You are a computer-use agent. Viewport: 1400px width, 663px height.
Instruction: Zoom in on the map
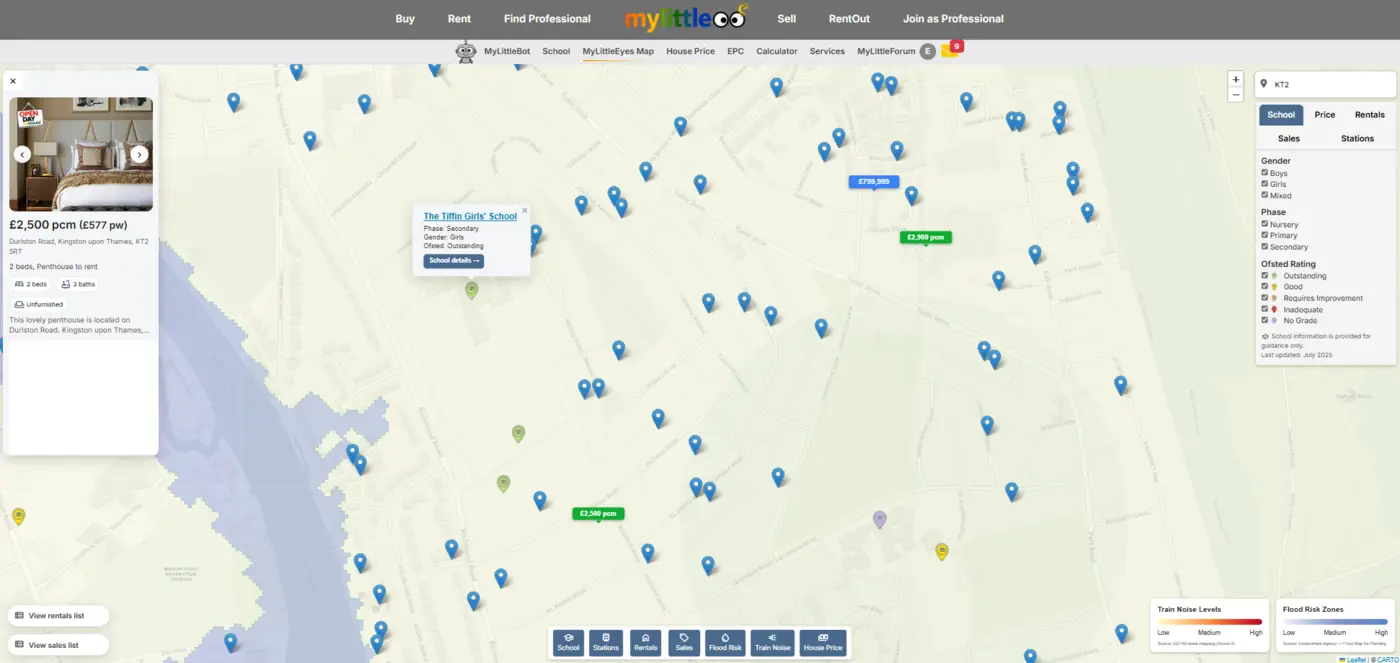pos(1236,79)
